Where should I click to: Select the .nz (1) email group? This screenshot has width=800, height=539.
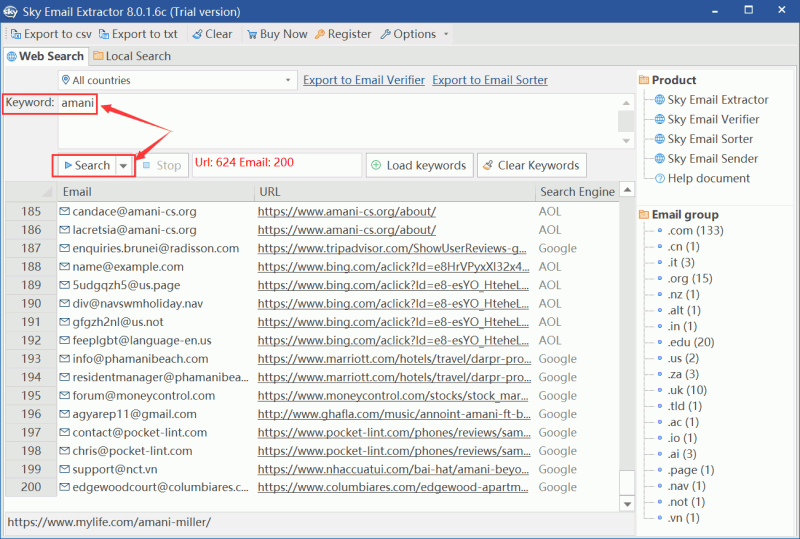pyautogui.click(x=684, y=295)
